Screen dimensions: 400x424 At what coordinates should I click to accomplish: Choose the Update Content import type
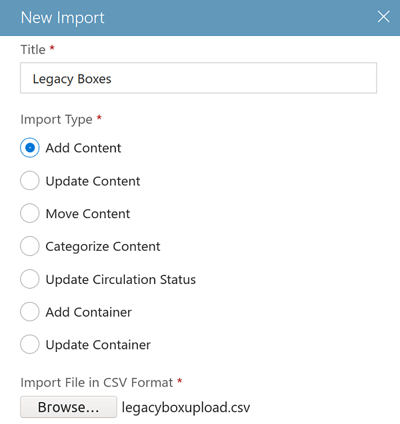point(30,181)
